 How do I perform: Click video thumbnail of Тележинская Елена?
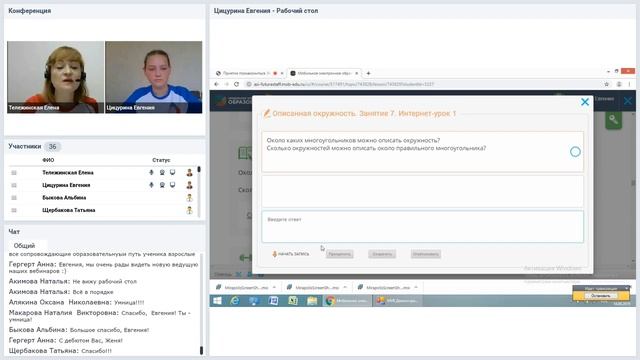click(x=56, y=77)
